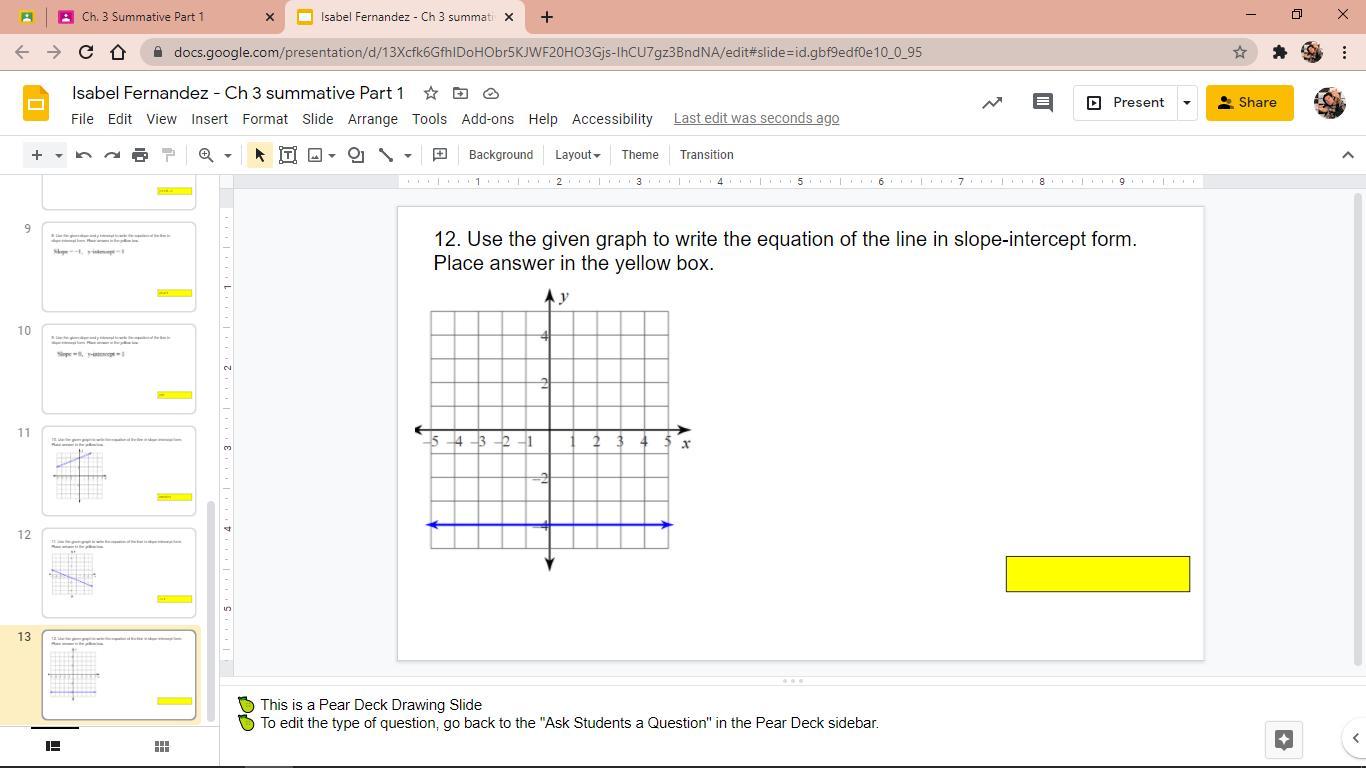This screenshot has height=768, width=1366.
Task: Select the shape tool
Action: 356,155
